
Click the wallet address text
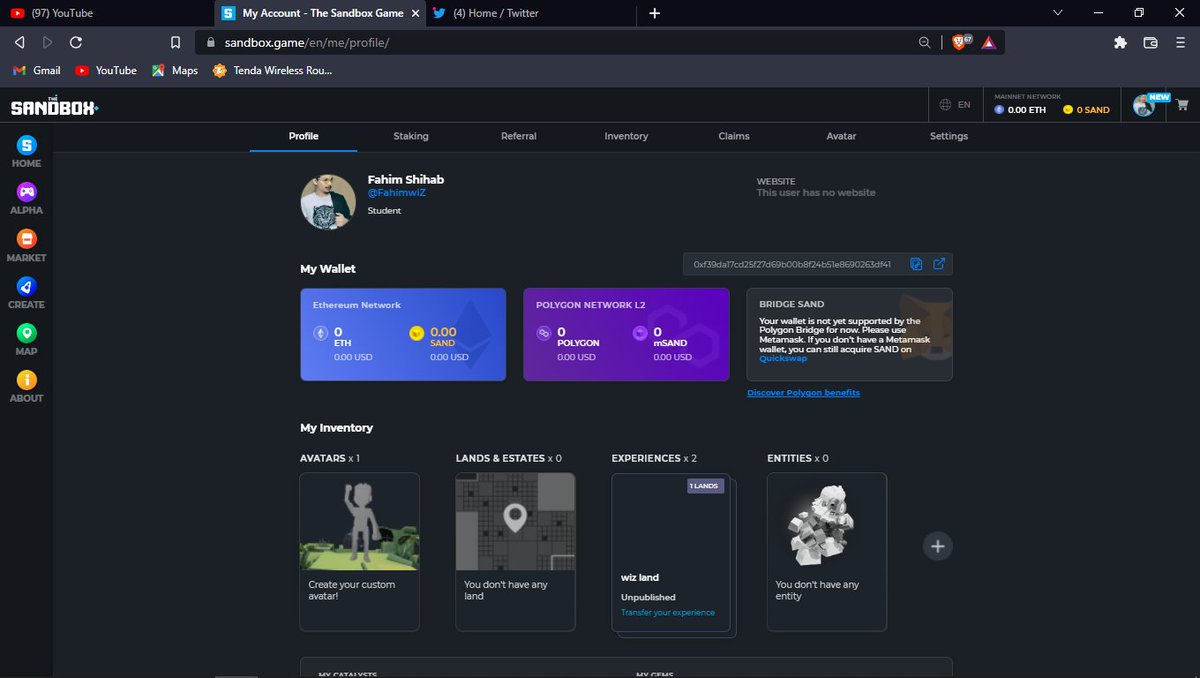point(792,264)
